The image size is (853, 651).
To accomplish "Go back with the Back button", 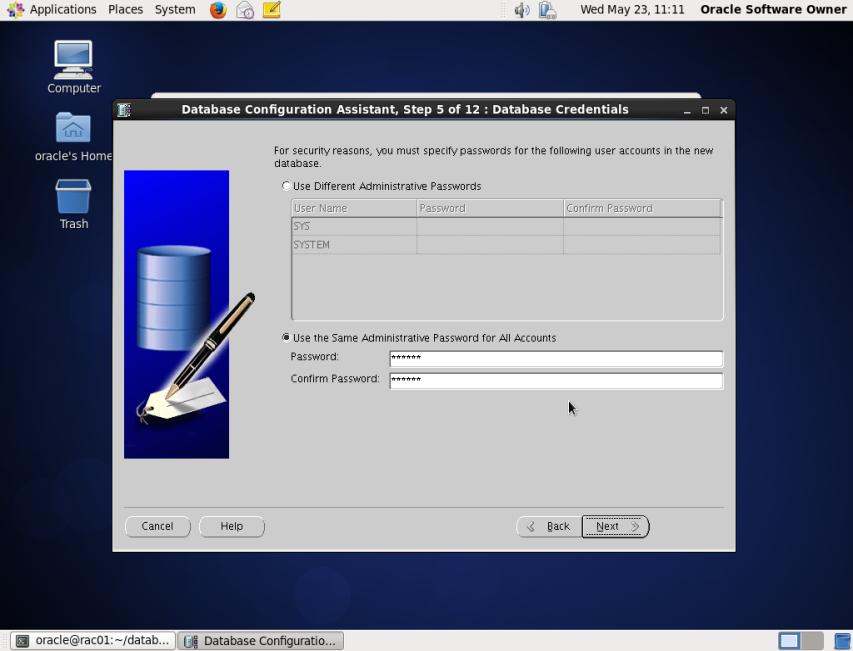I will point(548,526).
